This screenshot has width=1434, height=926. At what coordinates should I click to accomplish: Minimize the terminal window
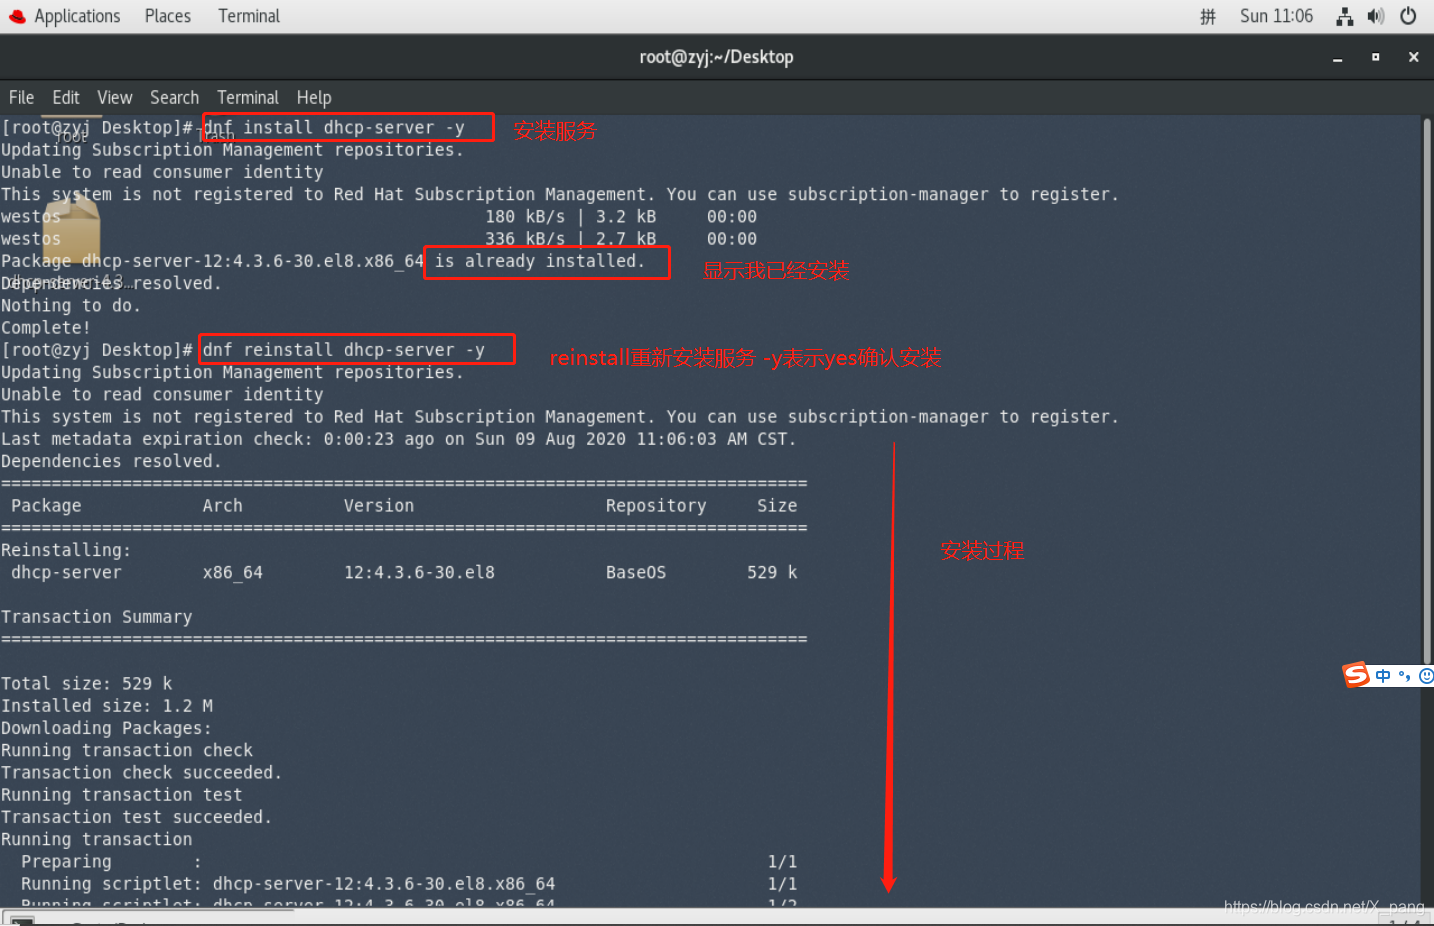tap(1337, 58)
